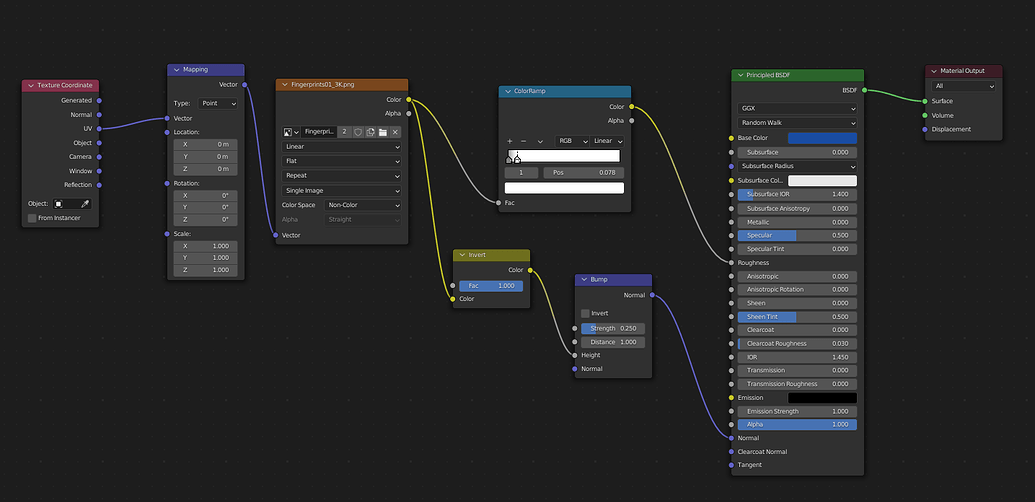Click the black Emission color swatch
Screen dimensions: 1035x502
[x=822, y=398]
